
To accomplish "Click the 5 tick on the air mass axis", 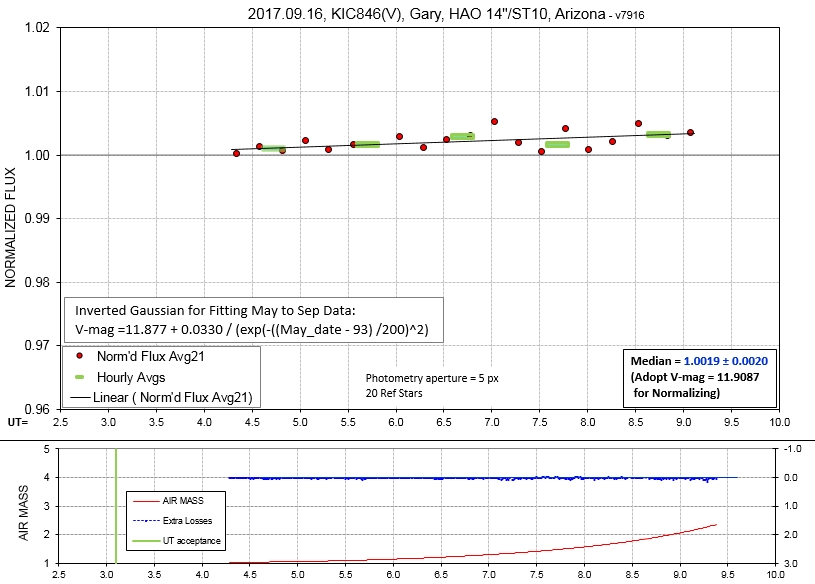I will click(47, 449).
